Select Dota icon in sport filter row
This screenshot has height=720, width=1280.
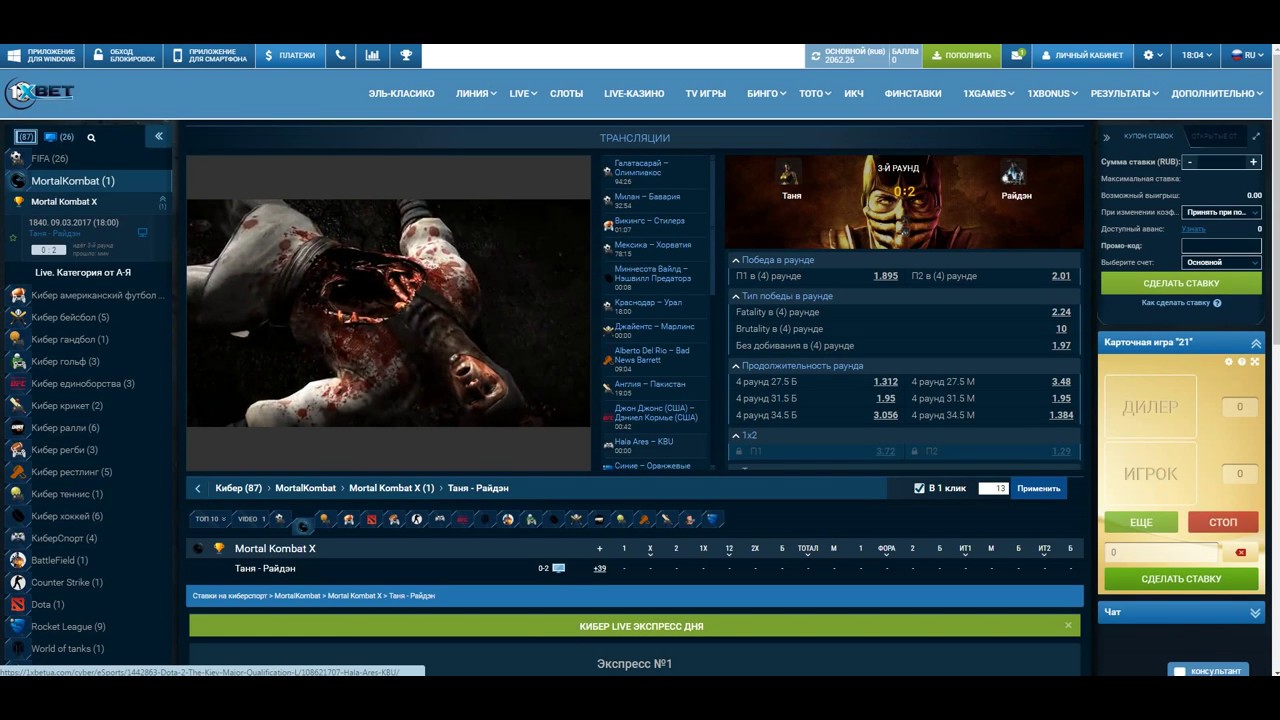click(x=371, y=519)
